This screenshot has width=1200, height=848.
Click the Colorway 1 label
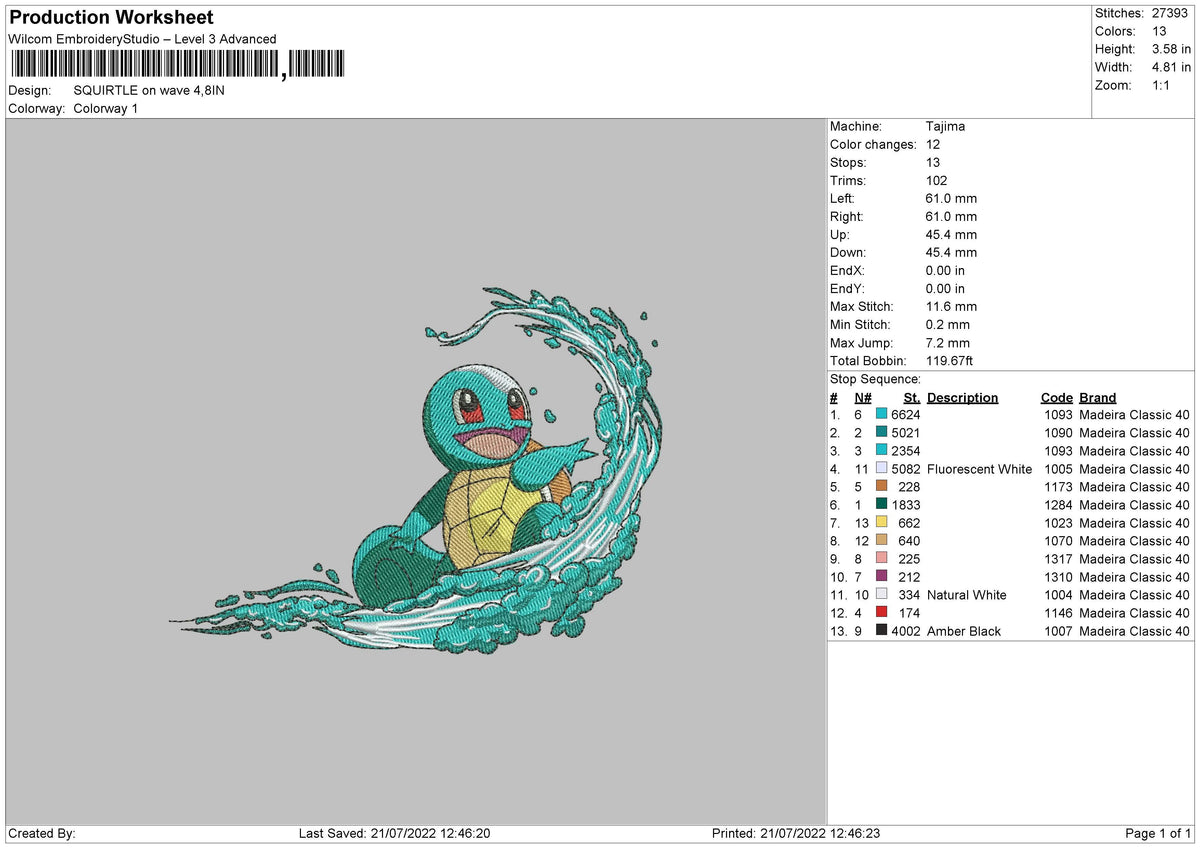point(105,108)
